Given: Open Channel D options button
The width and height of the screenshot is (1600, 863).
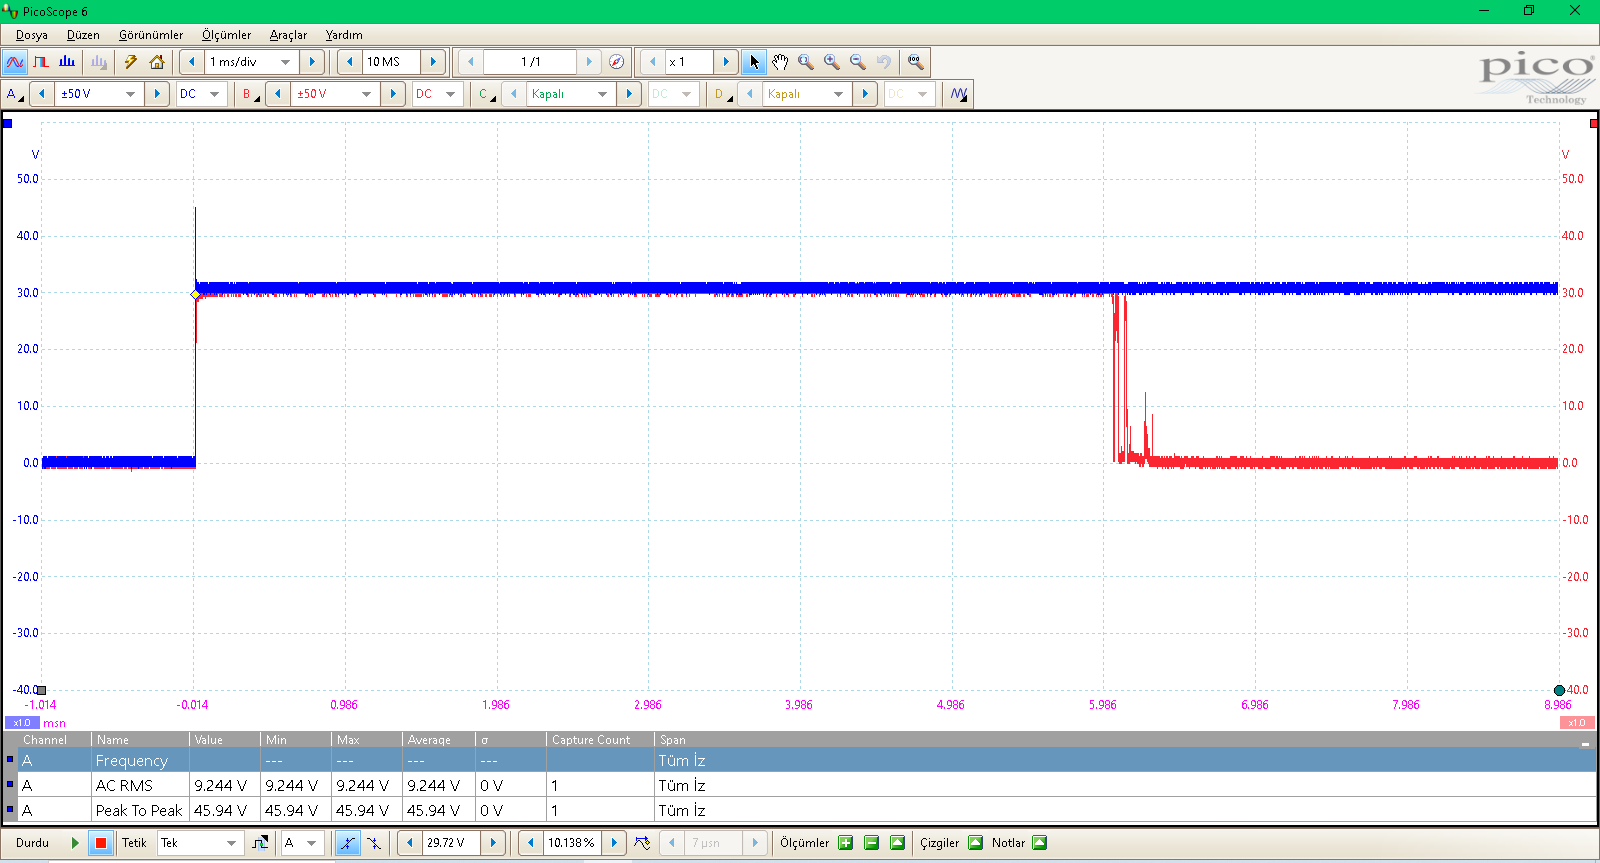Looking at the screenshot, I should (x=722, y=94).
